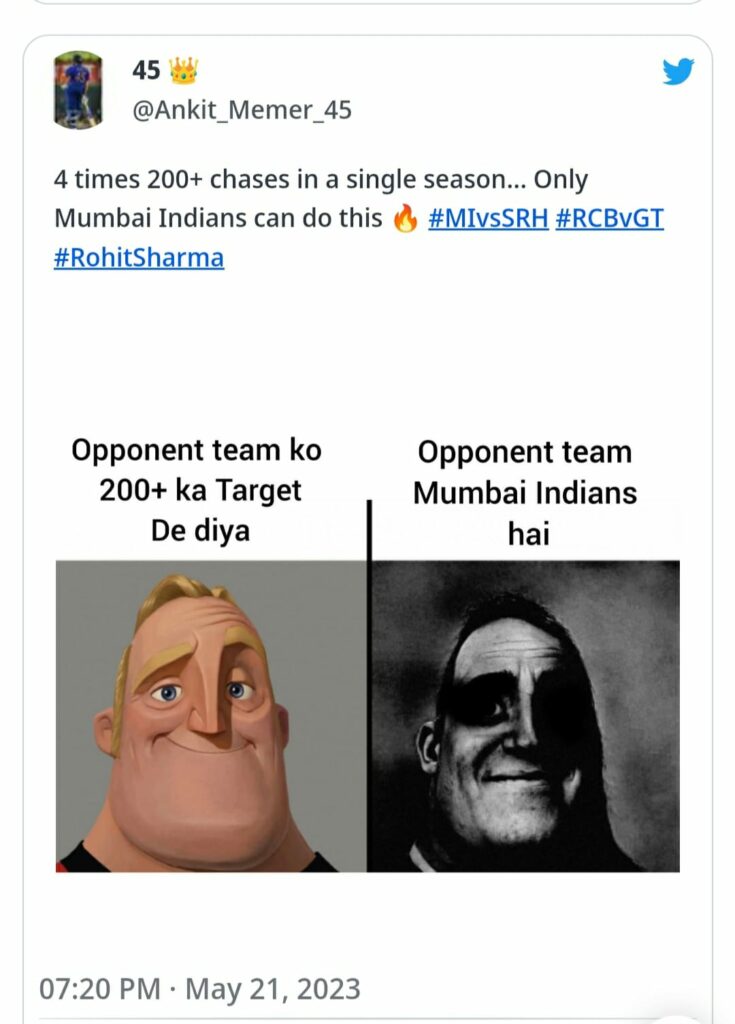The height and width of the screenshot is (1024, 735).
Task: Click "De diya" in the left caption
Action: tap(200, 530)
